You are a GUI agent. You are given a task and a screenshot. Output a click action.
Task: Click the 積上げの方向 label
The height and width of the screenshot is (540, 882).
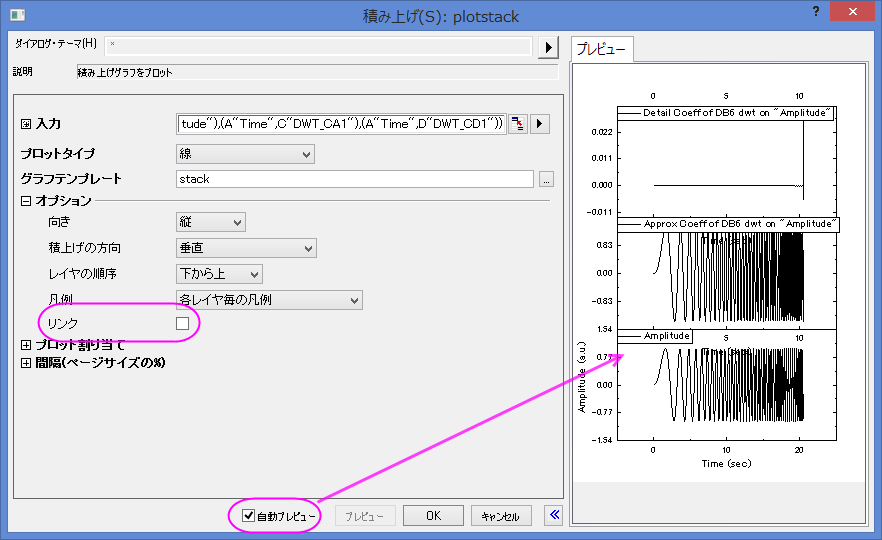click(84, 248)
